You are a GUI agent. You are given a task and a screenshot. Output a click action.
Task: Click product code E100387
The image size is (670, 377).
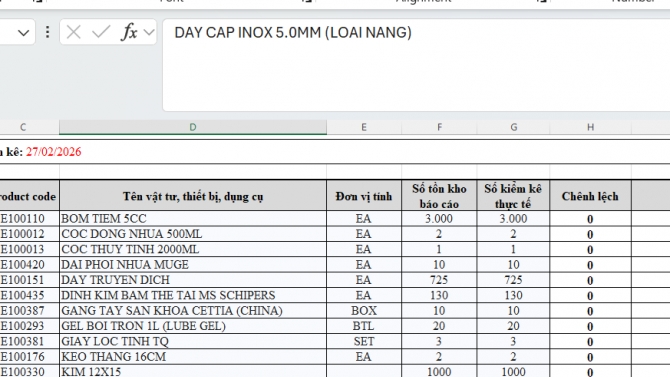(x=29, y=311)
